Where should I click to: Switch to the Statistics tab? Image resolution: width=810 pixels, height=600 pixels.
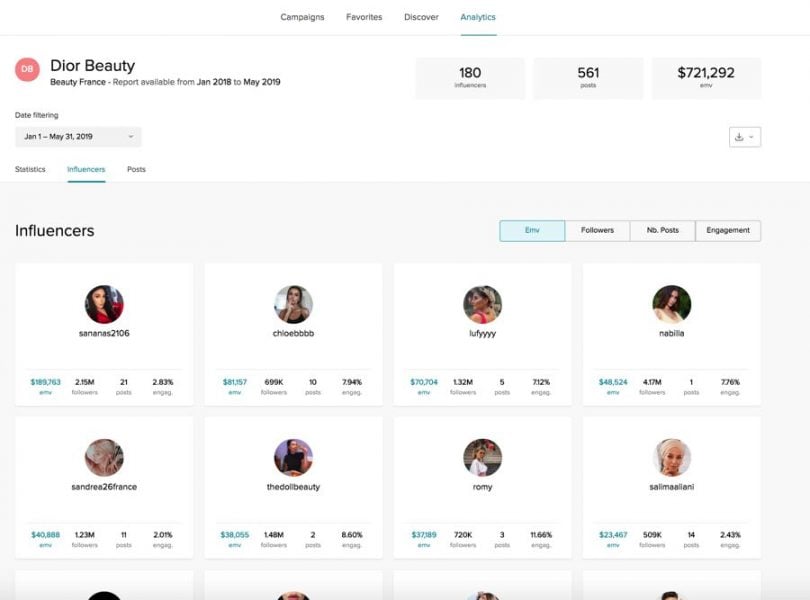click(30, 170)
